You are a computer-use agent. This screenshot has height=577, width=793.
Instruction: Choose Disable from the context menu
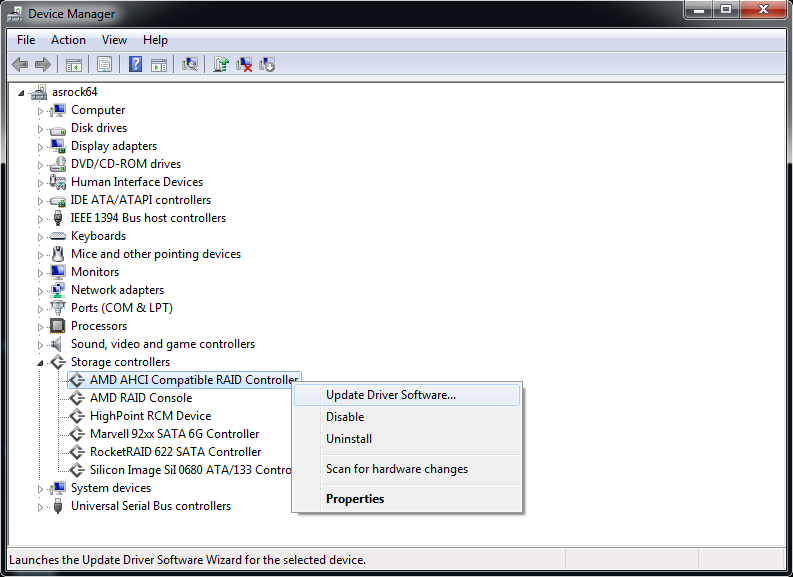407,417
